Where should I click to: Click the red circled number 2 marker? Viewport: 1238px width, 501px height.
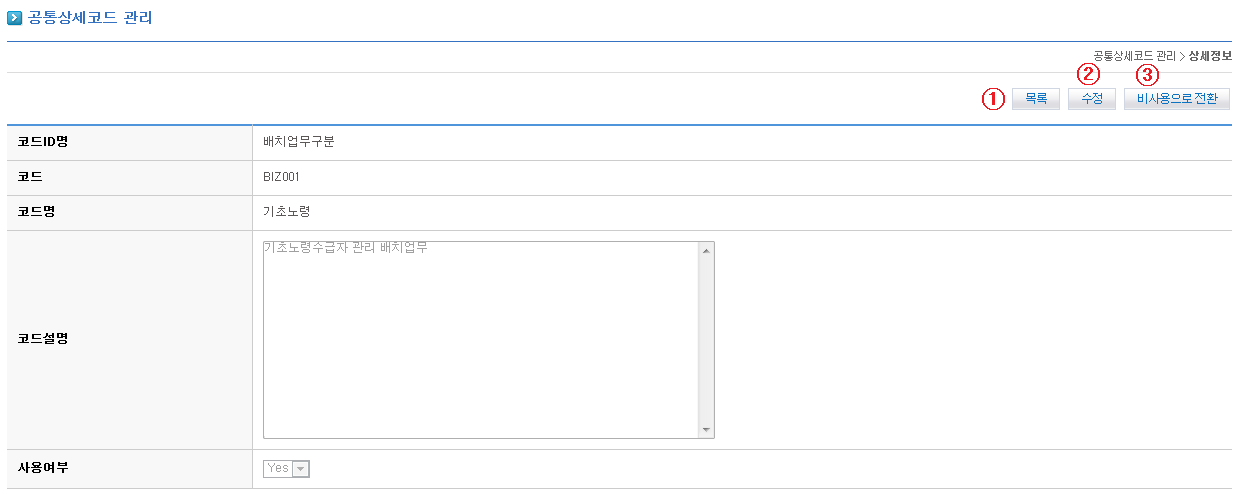click(x=1088, y=74)
